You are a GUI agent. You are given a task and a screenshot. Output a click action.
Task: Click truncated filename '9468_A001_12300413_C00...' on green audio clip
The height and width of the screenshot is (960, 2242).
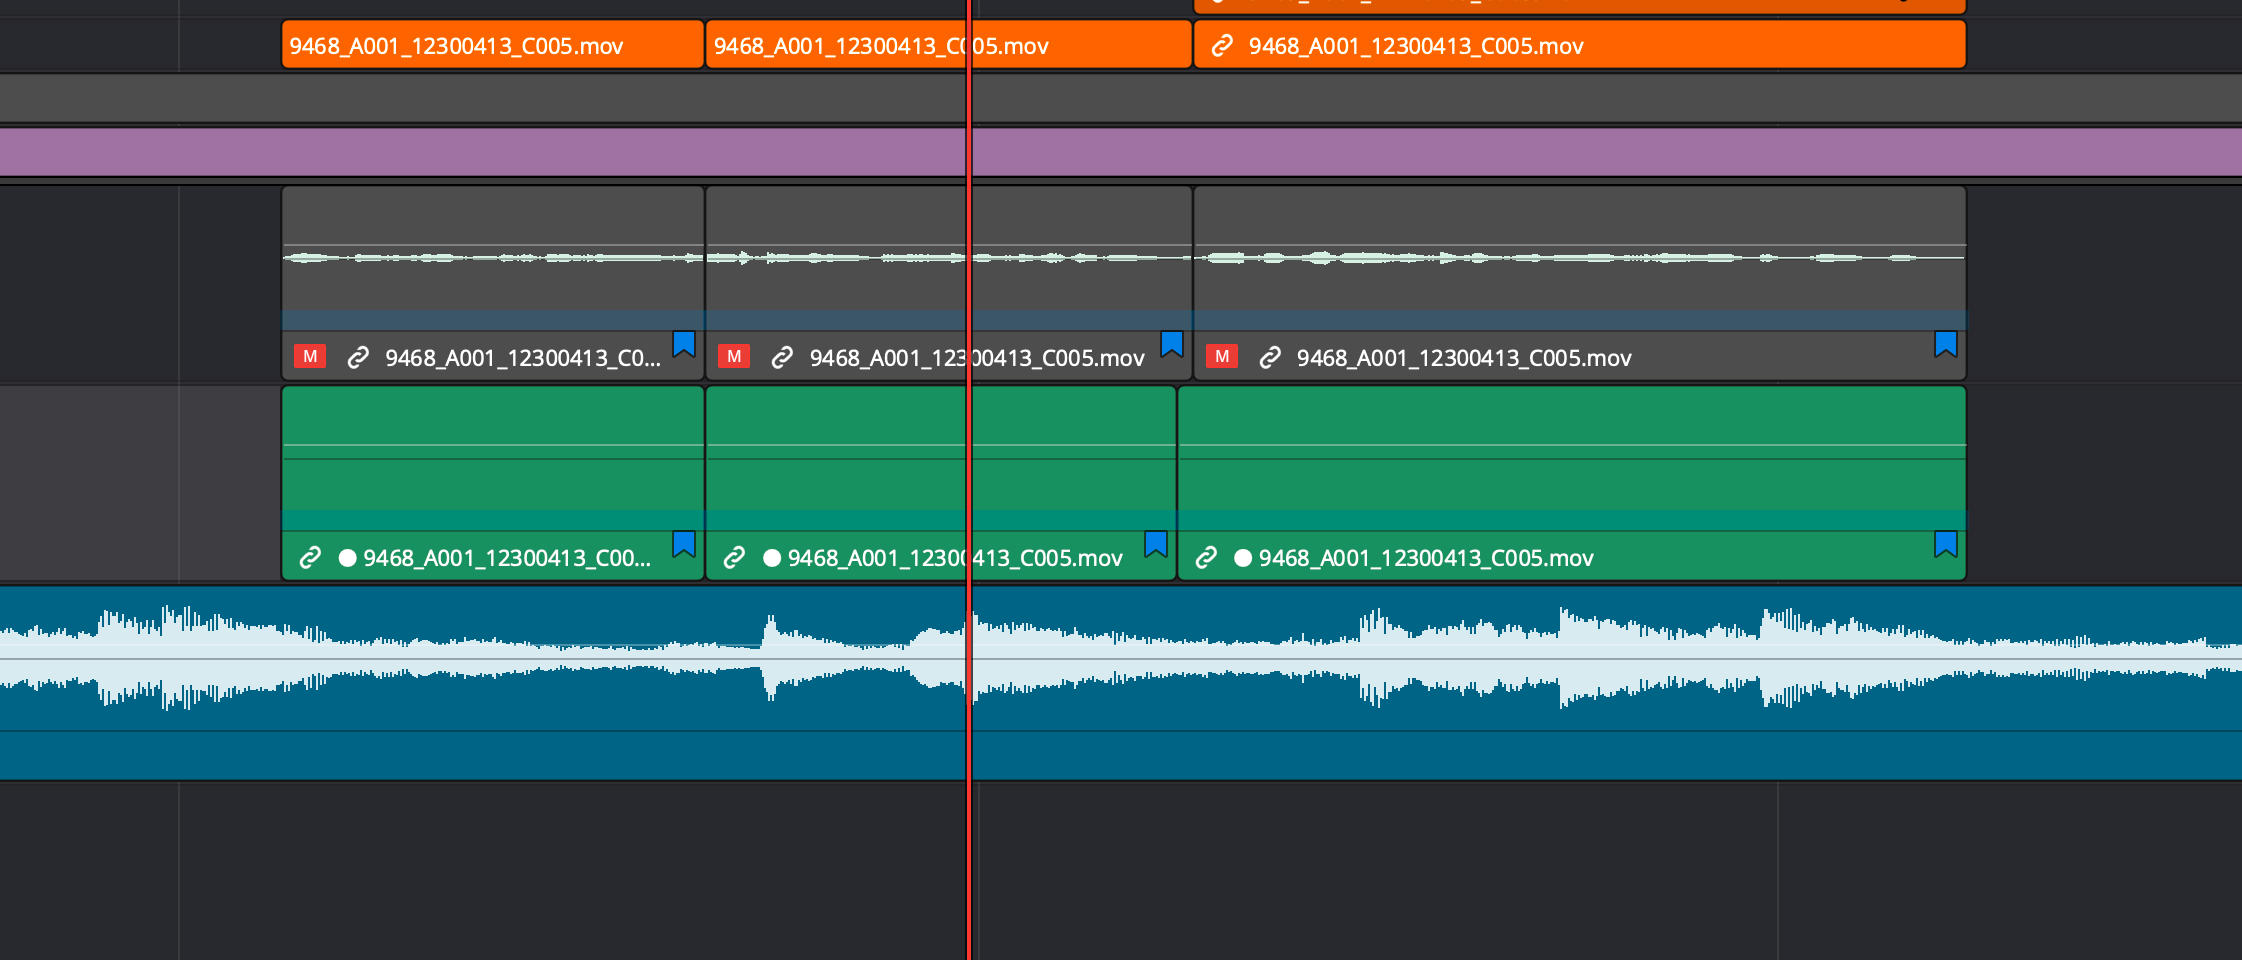(x=507, y=558)
